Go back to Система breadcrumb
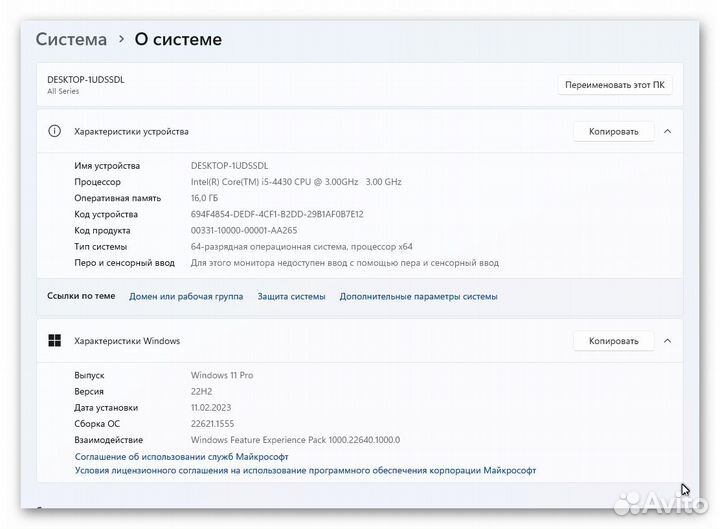This screenshot has width=720, height=529. coord(71,39)
